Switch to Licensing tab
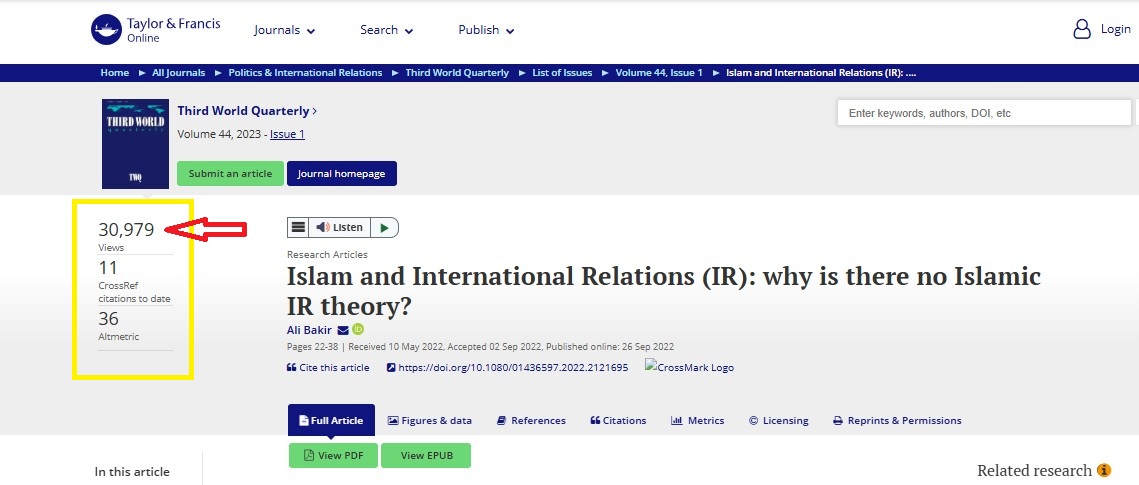1139x485 pixels. (x=778, y=420)
